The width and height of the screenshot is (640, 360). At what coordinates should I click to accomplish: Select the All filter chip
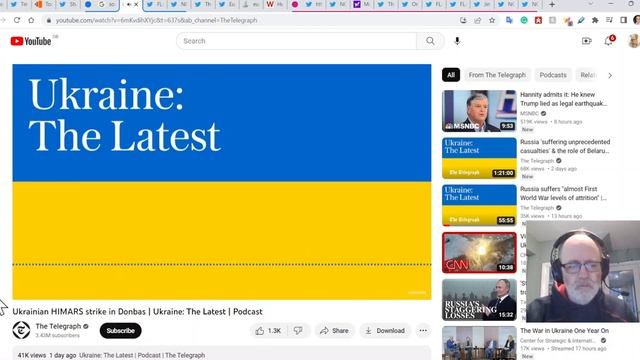[451, 75]
